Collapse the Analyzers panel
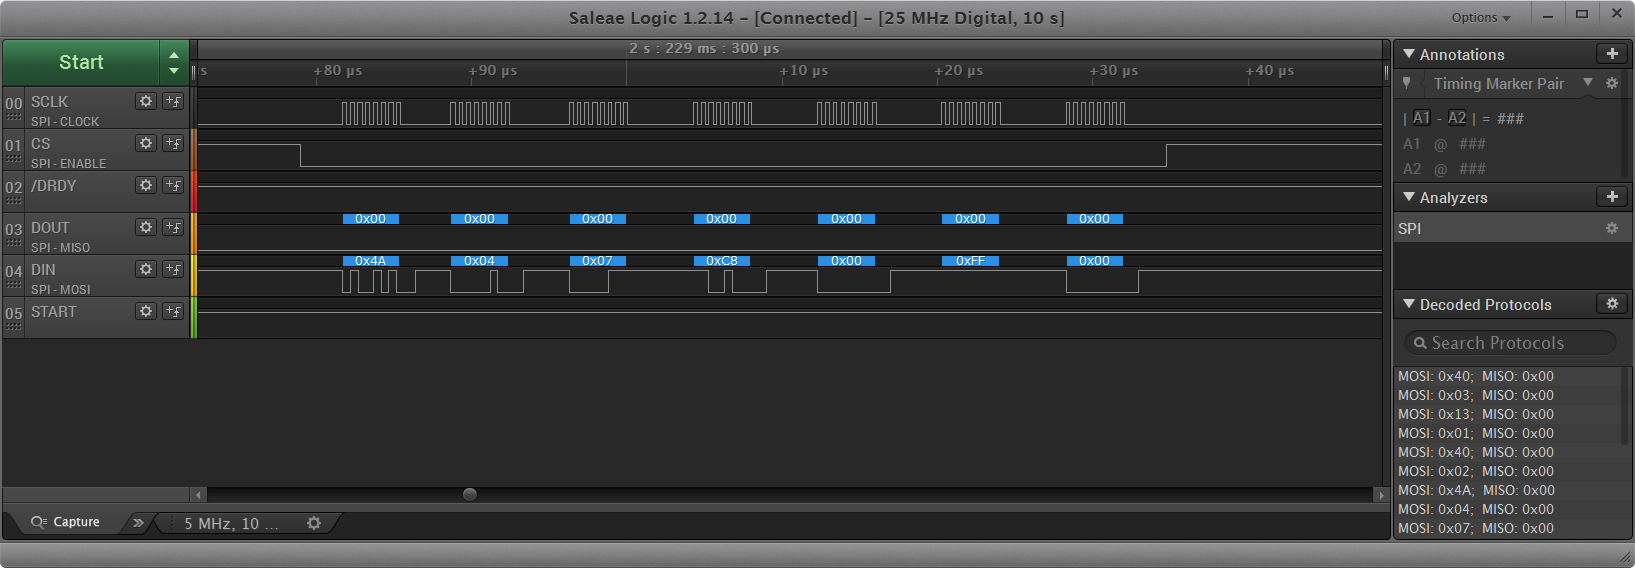This screenshot has width=1635, height=568. point(1409,197)
